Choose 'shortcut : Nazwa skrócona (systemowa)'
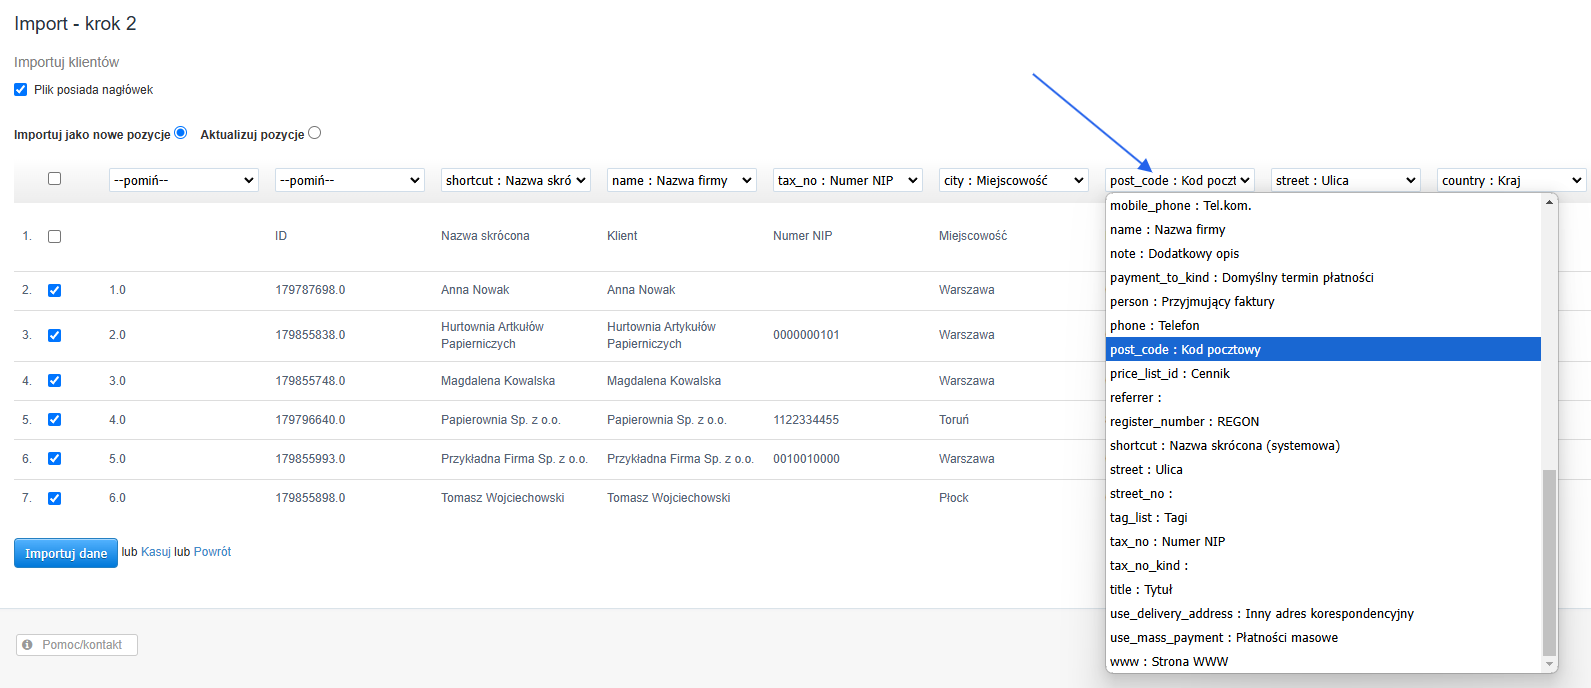 click(1323, 445)
